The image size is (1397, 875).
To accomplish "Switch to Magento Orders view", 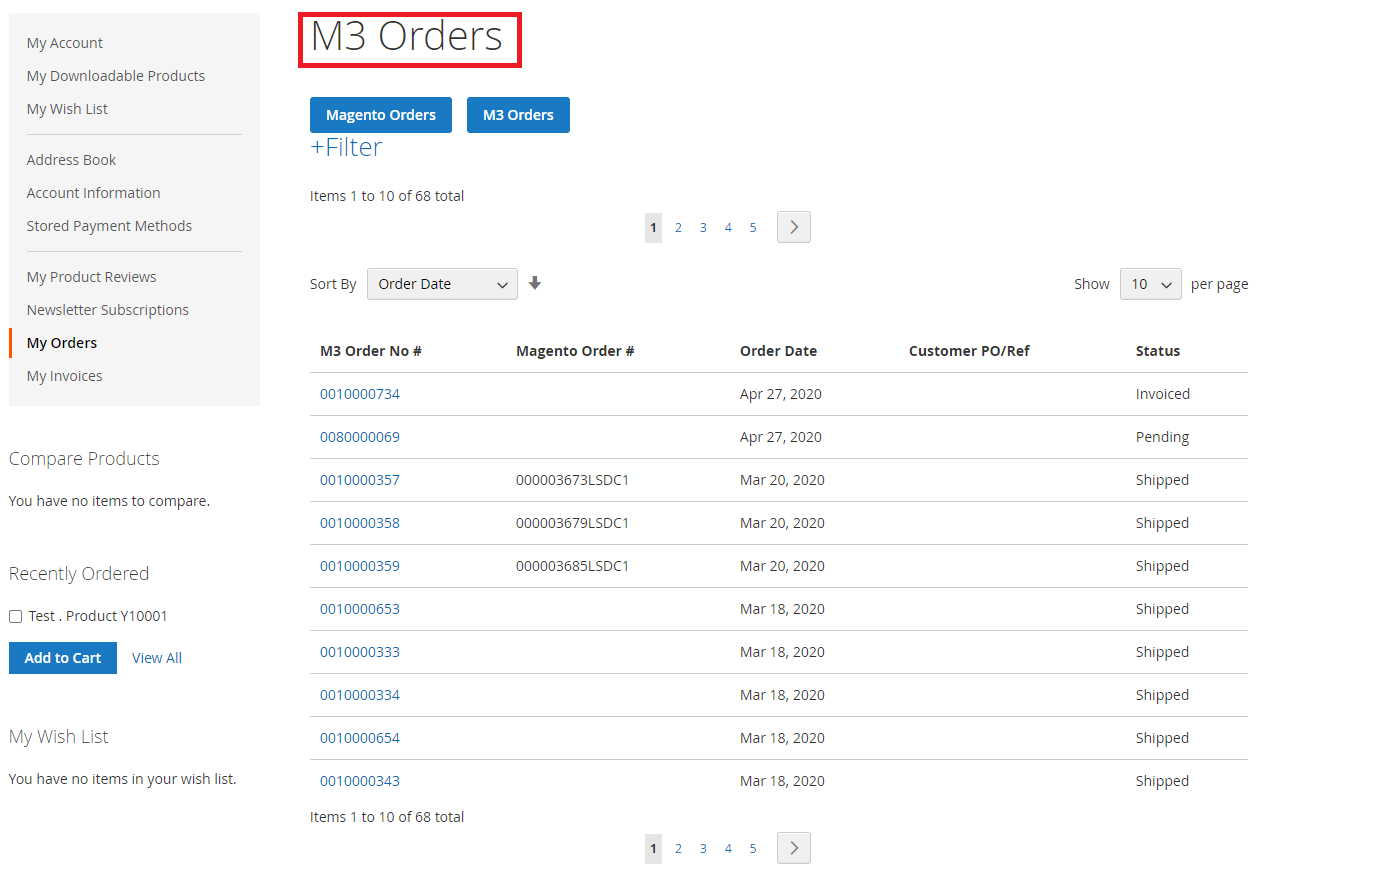I will point(381,115).
